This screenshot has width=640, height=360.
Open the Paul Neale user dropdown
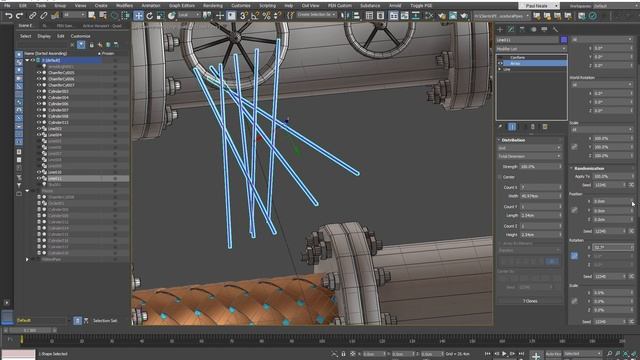click(x=539, y=6)
